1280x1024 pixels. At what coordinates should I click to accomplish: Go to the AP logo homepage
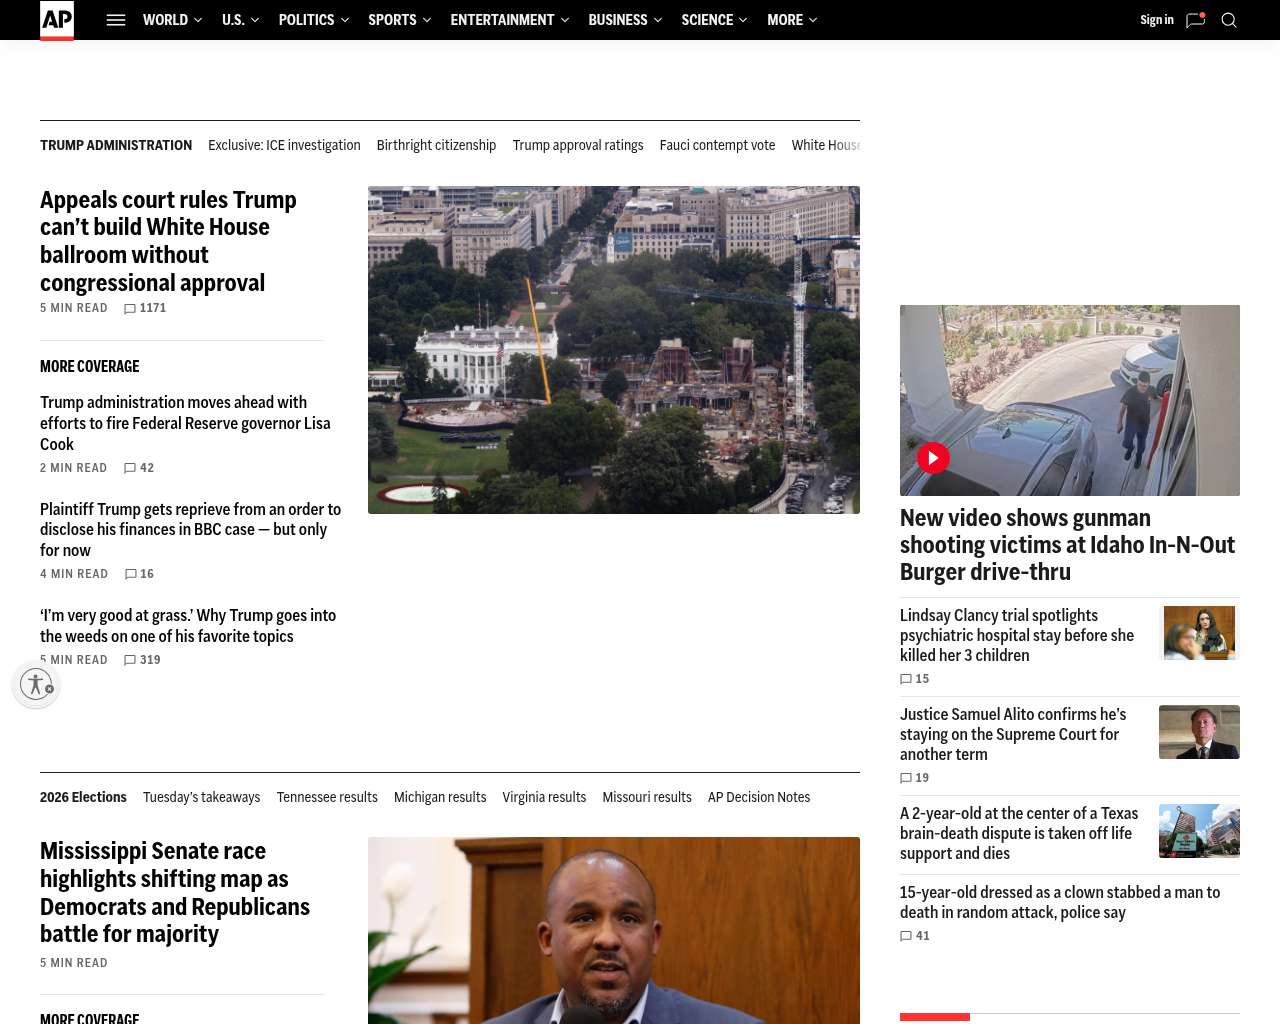tap(57, 20)
